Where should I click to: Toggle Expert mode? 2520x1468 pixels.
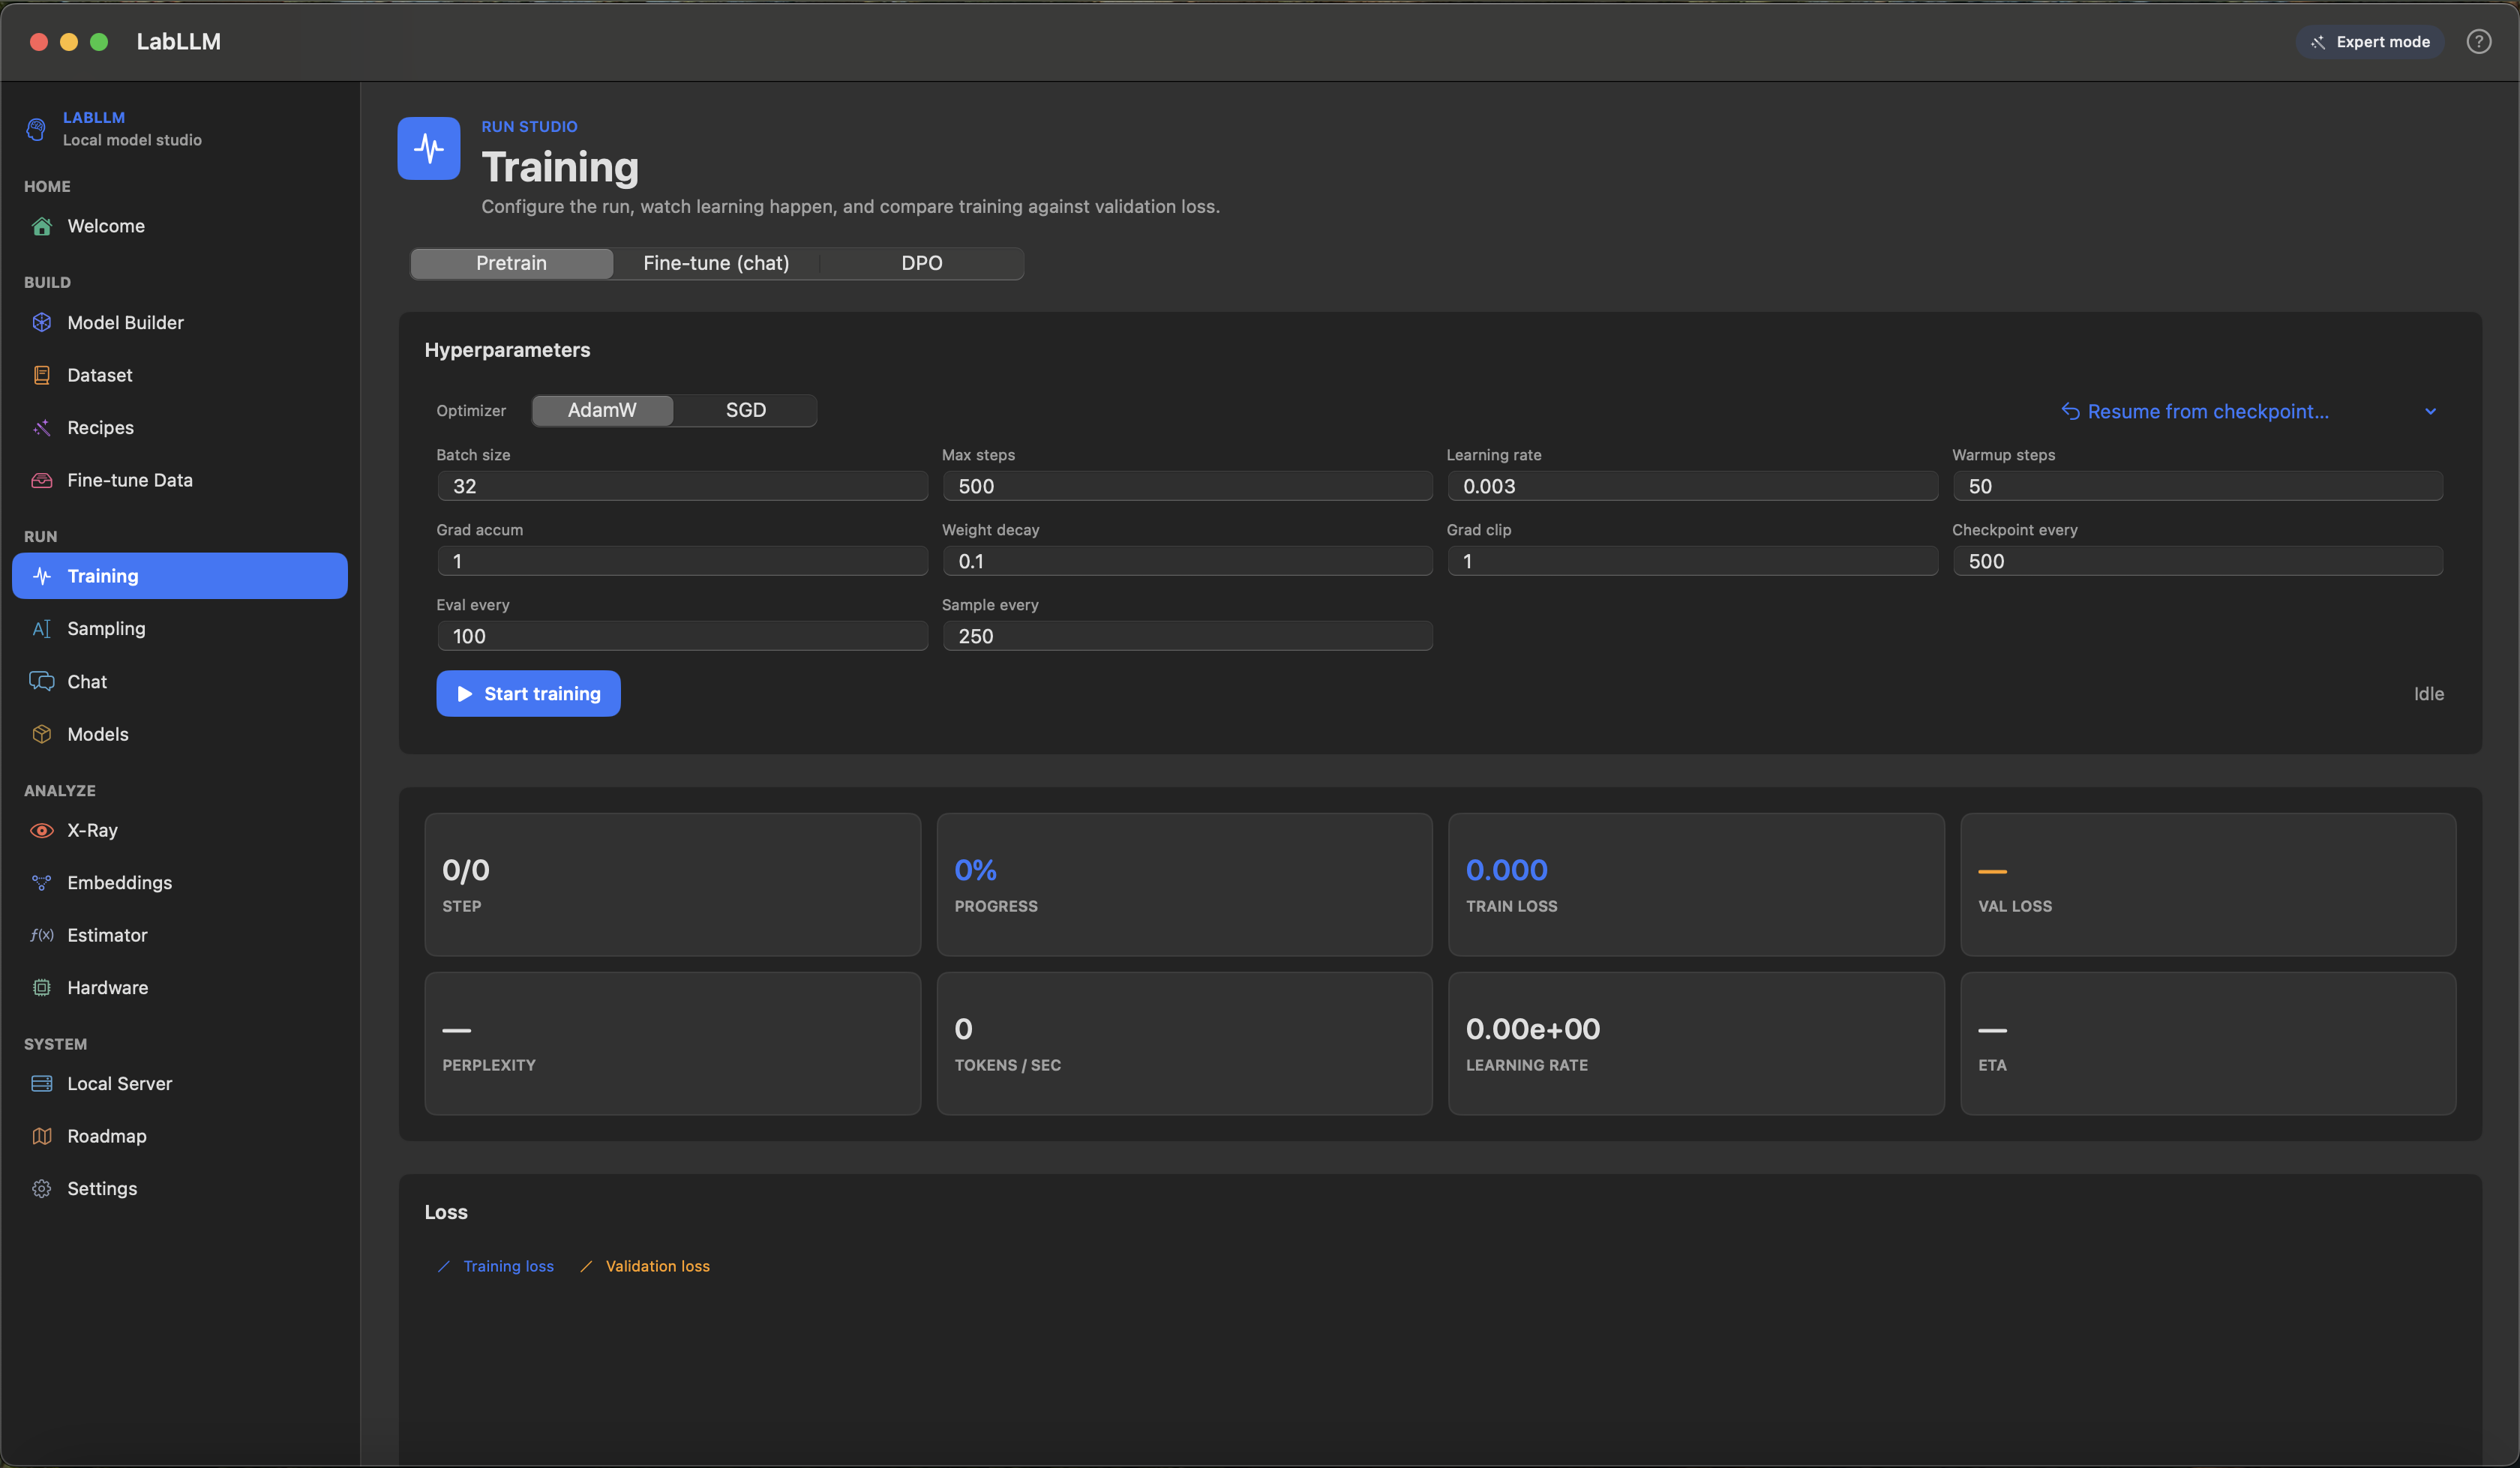2369,42
